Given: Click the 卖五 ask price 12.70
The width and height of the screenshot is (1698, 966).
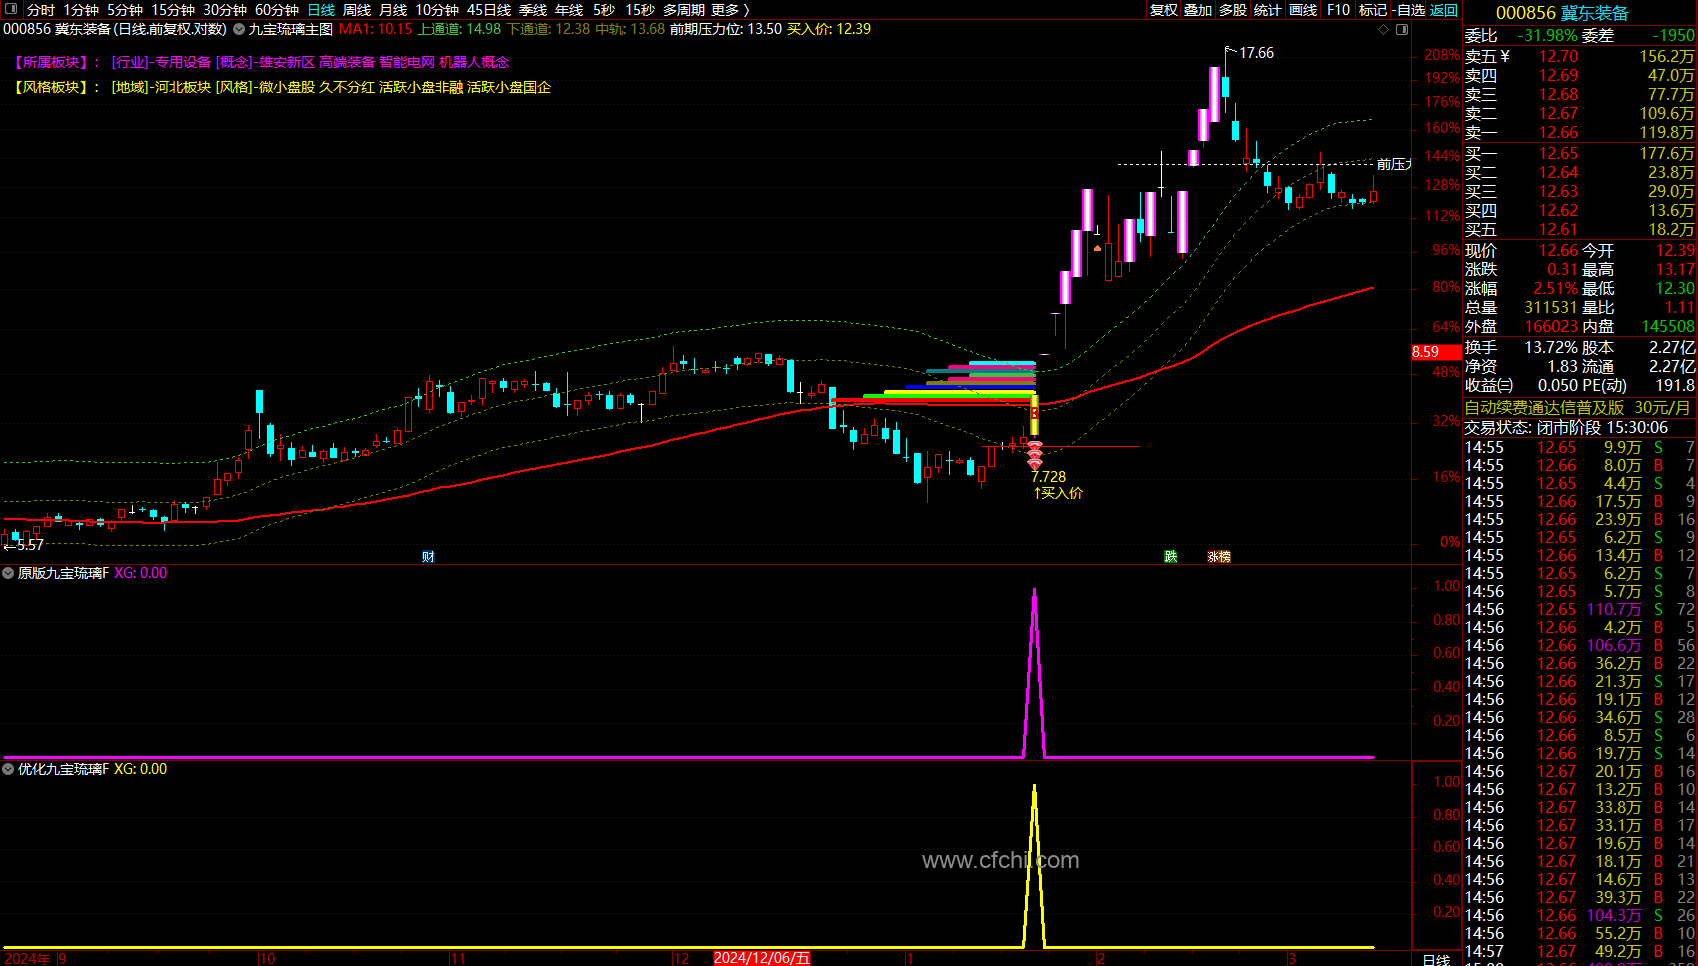Looking at the screenshot, I should (x=1558, y=57).
